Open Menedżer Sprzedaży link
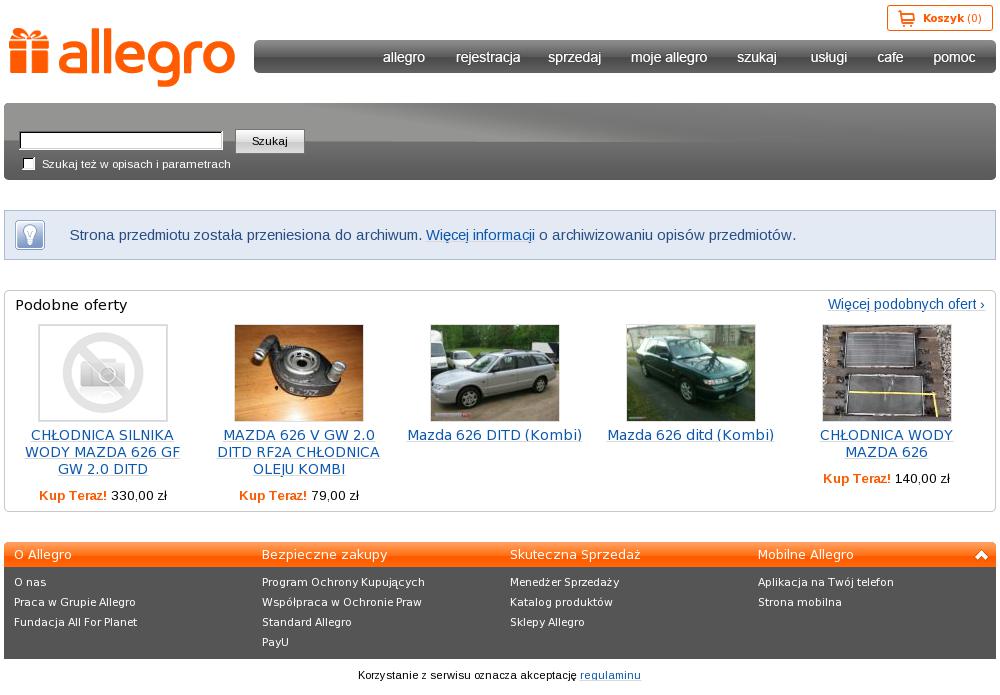This screenshot has height=695, width=1000. pyautogui.click(x=564, y=582)
